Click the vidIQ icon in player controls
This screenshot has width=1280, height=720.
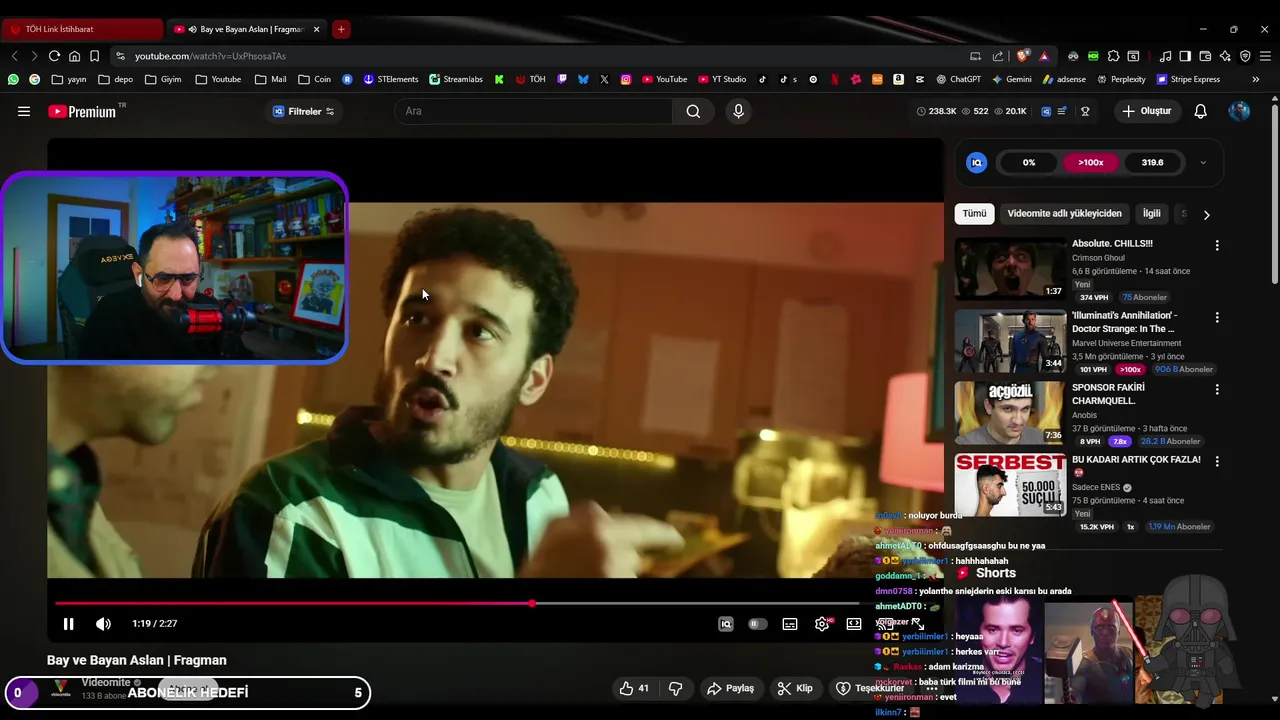[726, 624]
